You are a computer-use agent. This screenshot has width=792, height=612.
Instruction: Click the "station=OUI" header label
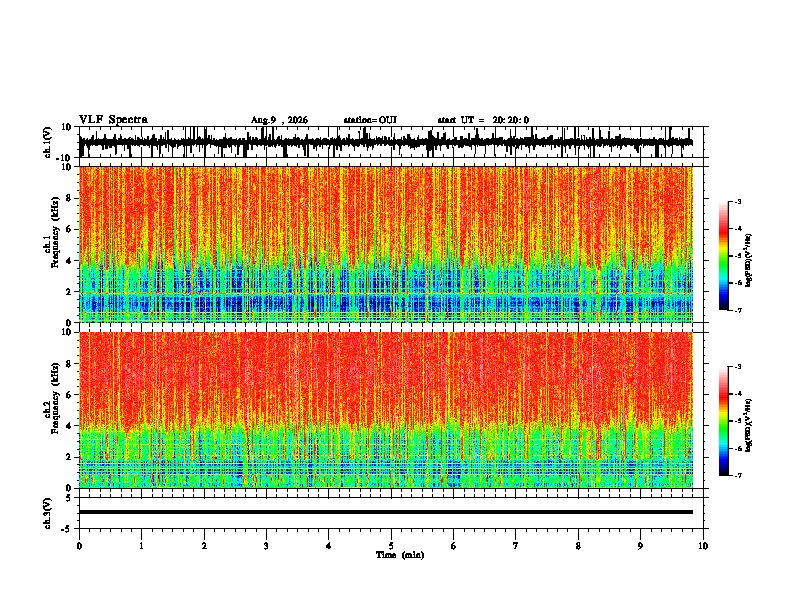pos(370,120)
